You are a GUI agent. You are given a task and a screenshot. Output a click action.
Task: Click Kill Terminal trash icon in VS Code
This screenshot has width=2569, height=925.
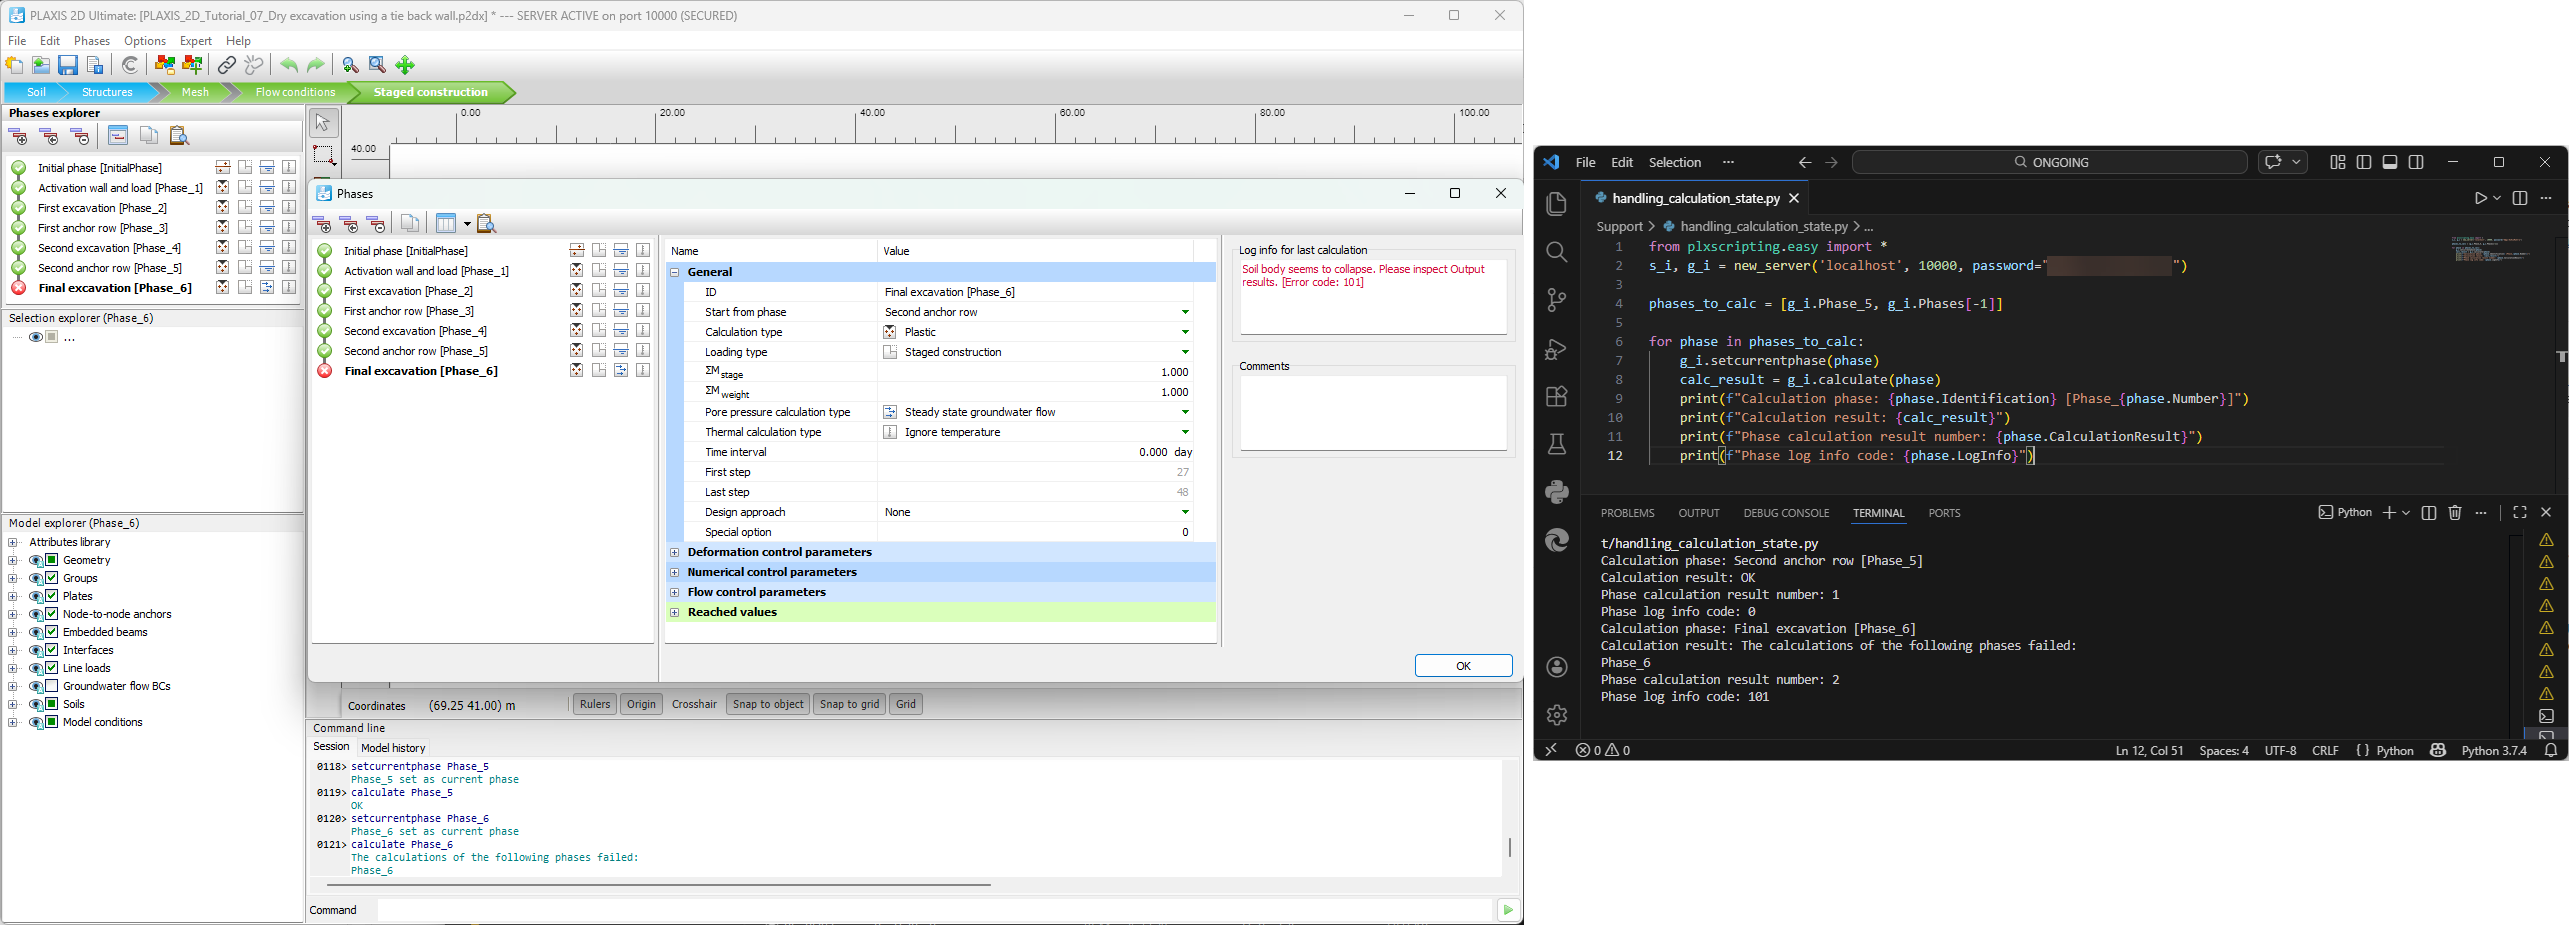(x=2455, y=513)
